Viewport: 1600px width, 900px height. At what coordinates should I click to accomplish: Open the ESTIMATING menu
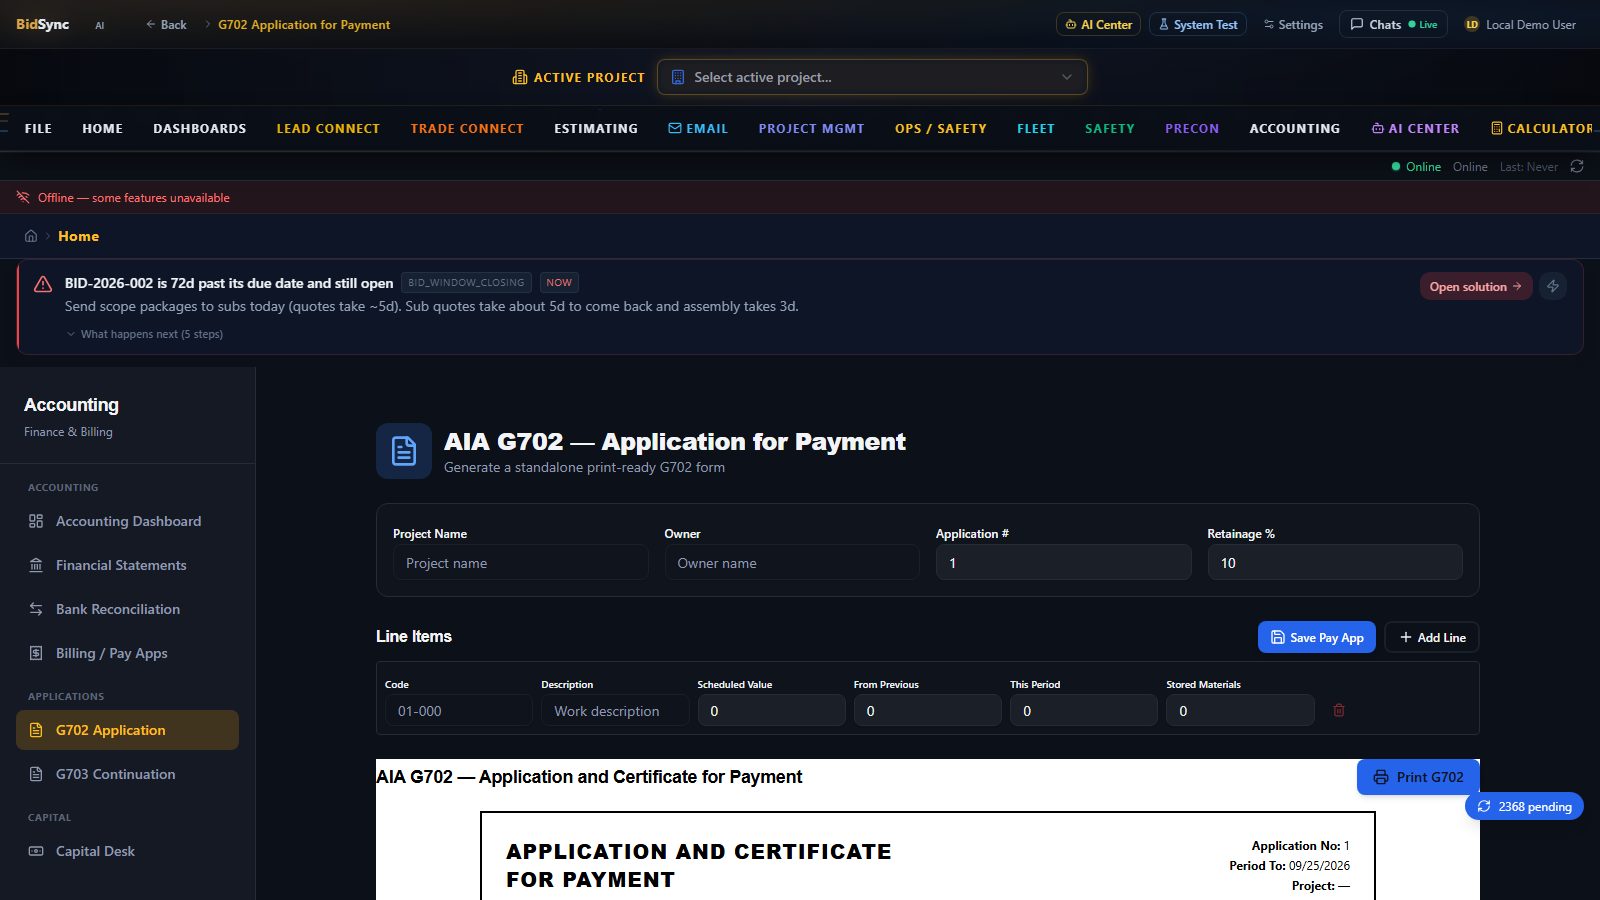coord(596,128)
